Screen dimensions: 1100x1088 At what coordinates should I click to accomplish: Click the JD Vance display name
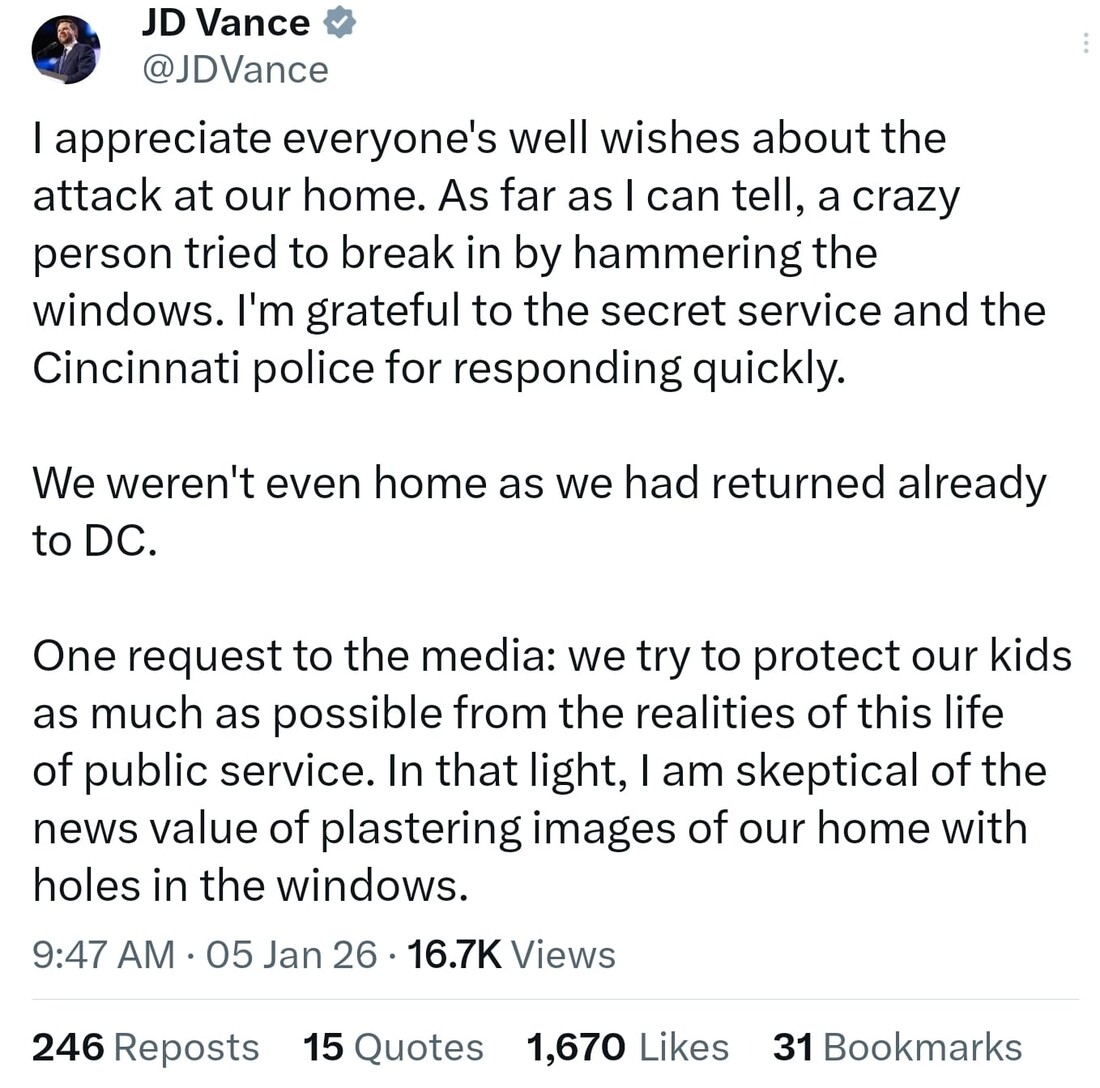click(225, 23)
